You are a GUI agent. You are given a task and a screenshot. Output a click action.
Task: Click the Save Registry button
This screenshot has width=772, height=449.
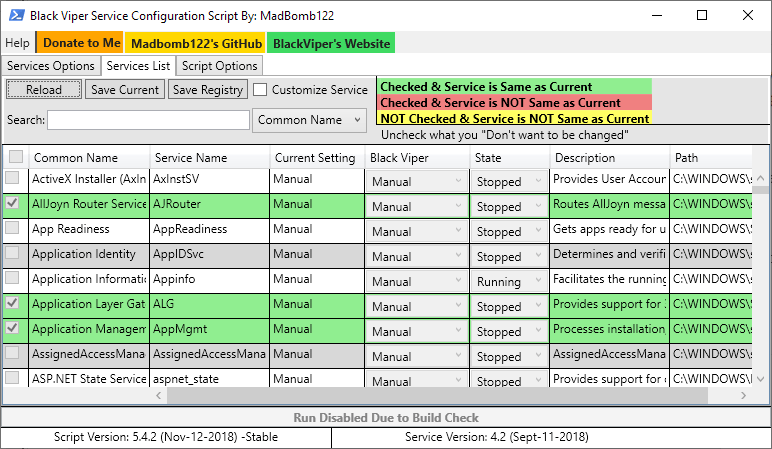(207, 90)
